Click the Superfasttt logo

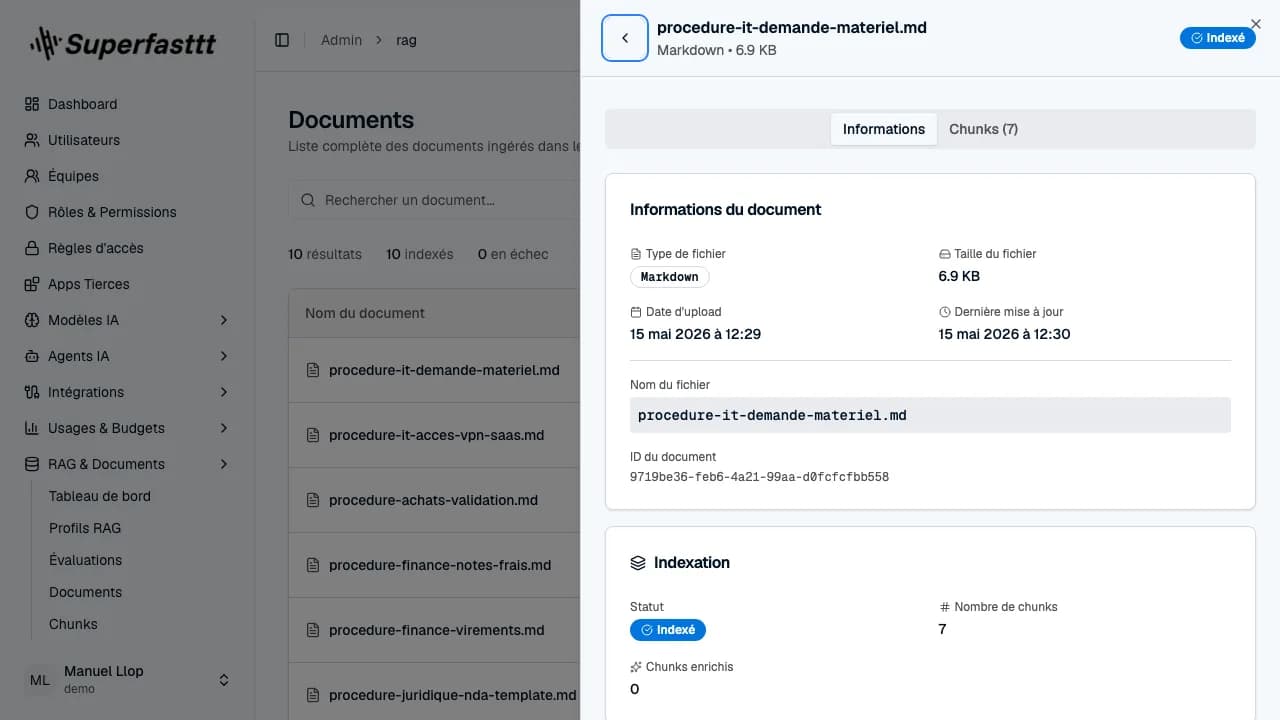coord(122,43)
